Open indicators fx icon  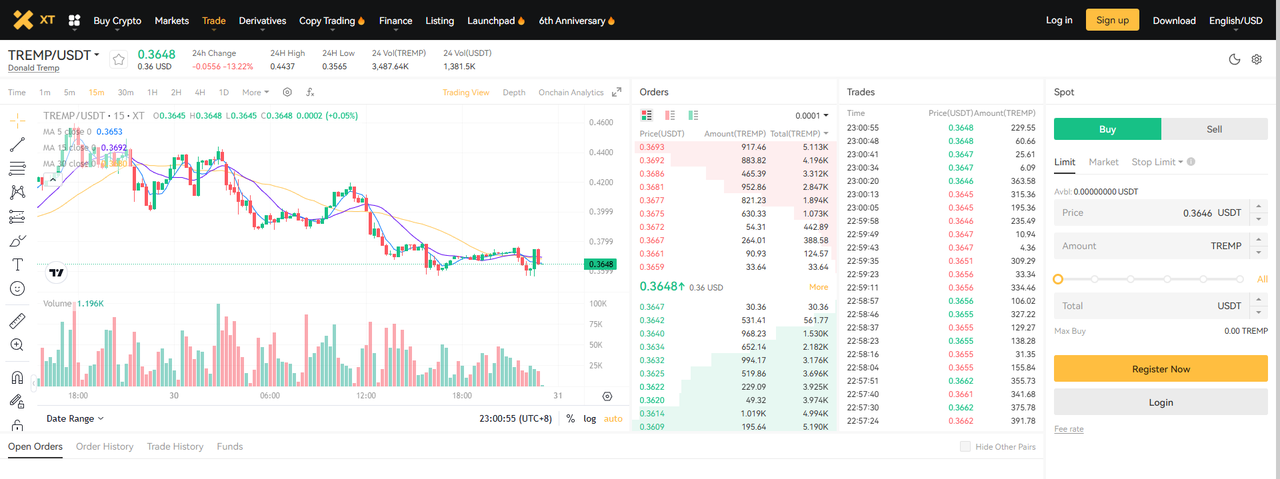click(x=310, y=92)
